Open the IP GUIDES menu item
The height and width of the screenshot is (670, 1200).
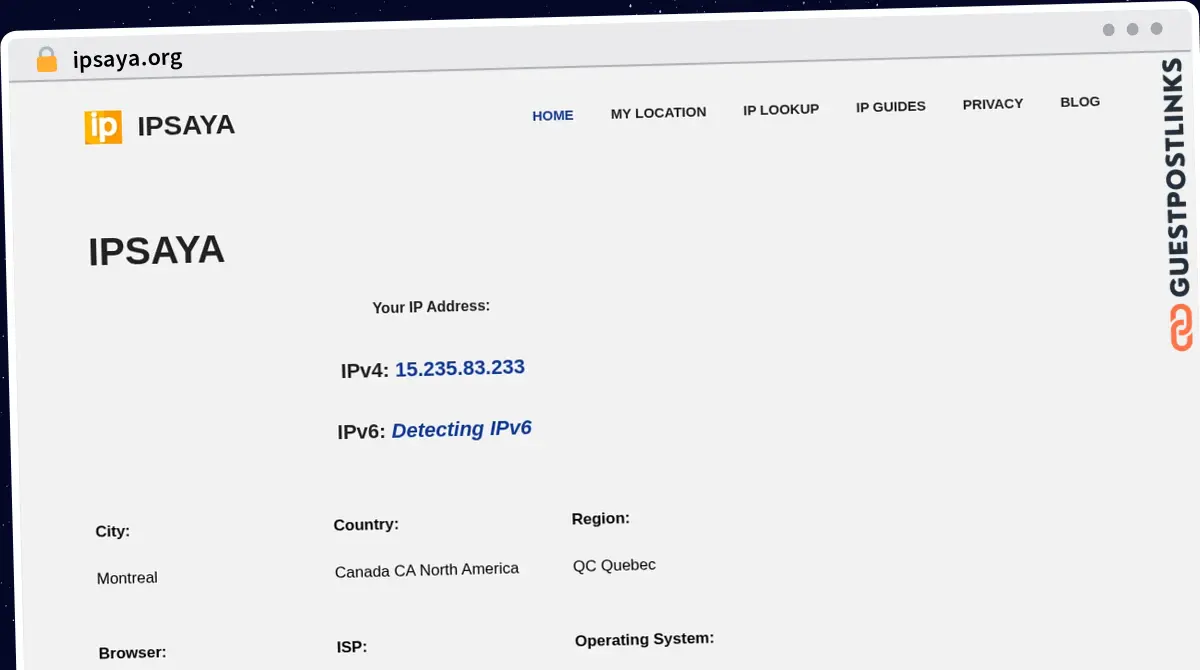click(x=891, y=106)
